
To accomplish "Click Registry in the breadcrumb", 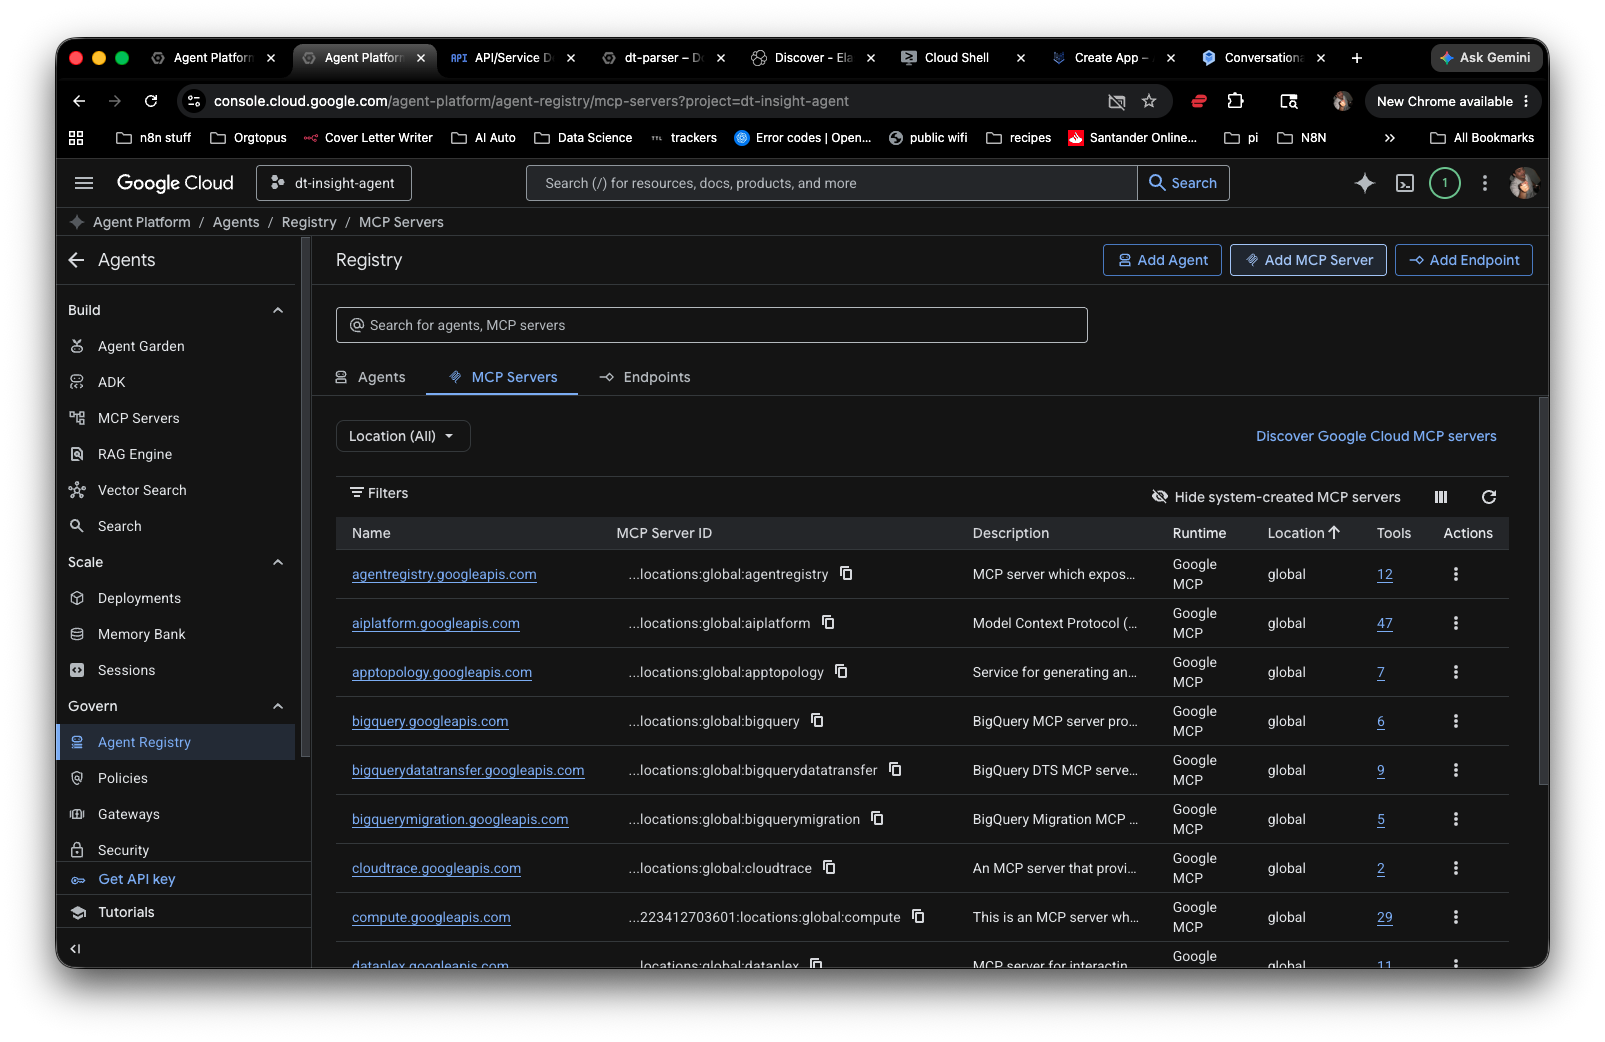I will coord(309,222).
